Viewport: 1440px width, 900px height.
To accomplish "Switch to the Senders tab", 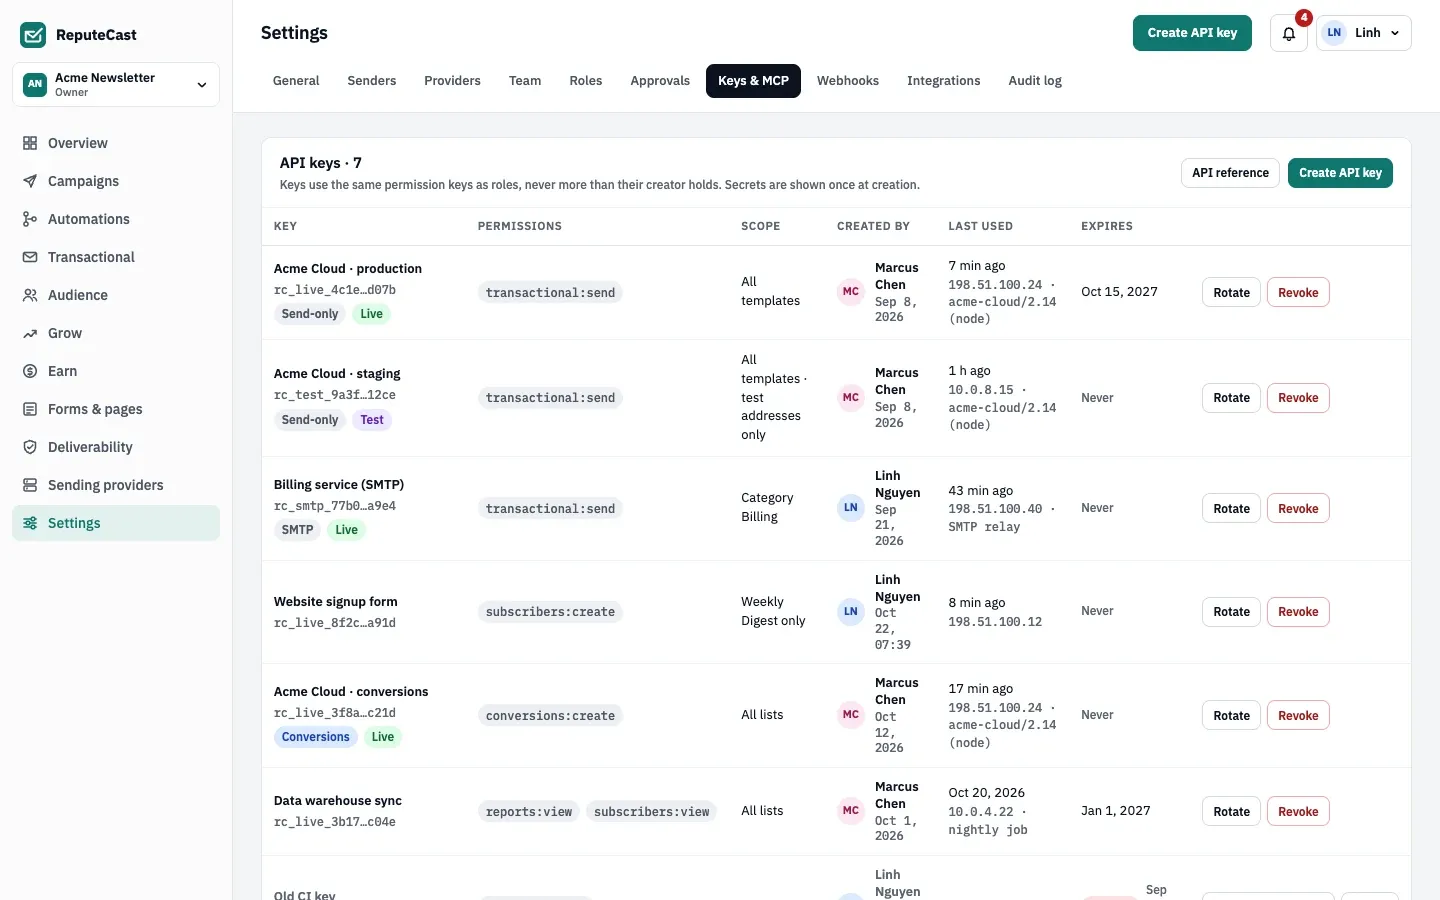I will 372,81.
